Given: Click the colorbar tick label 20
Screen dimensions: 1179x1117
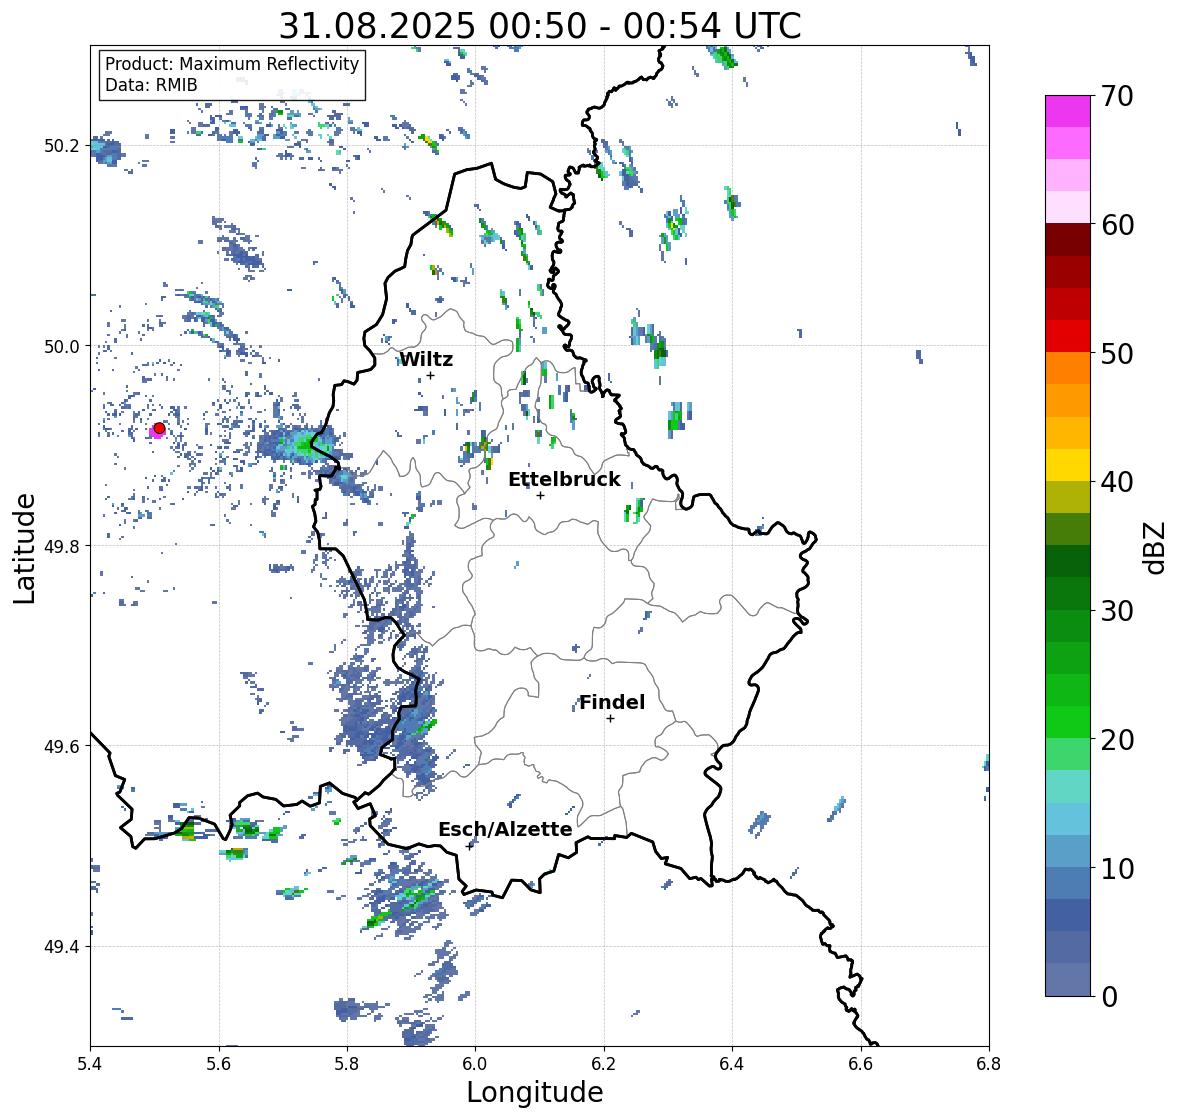Looking at the screenshot, I should (x=1117, y=740).
